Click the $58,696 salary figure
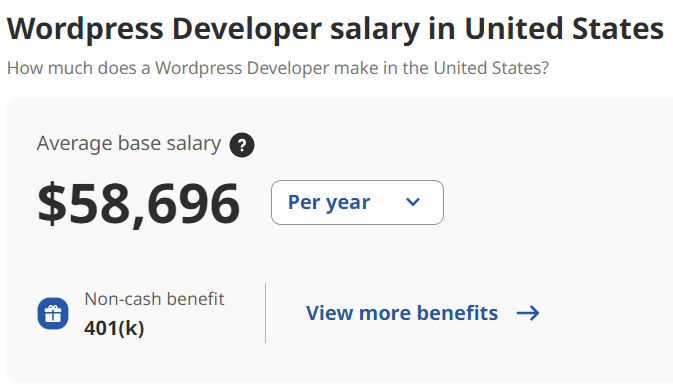Screen dimensions: 673x388 (x=139, y=204)
